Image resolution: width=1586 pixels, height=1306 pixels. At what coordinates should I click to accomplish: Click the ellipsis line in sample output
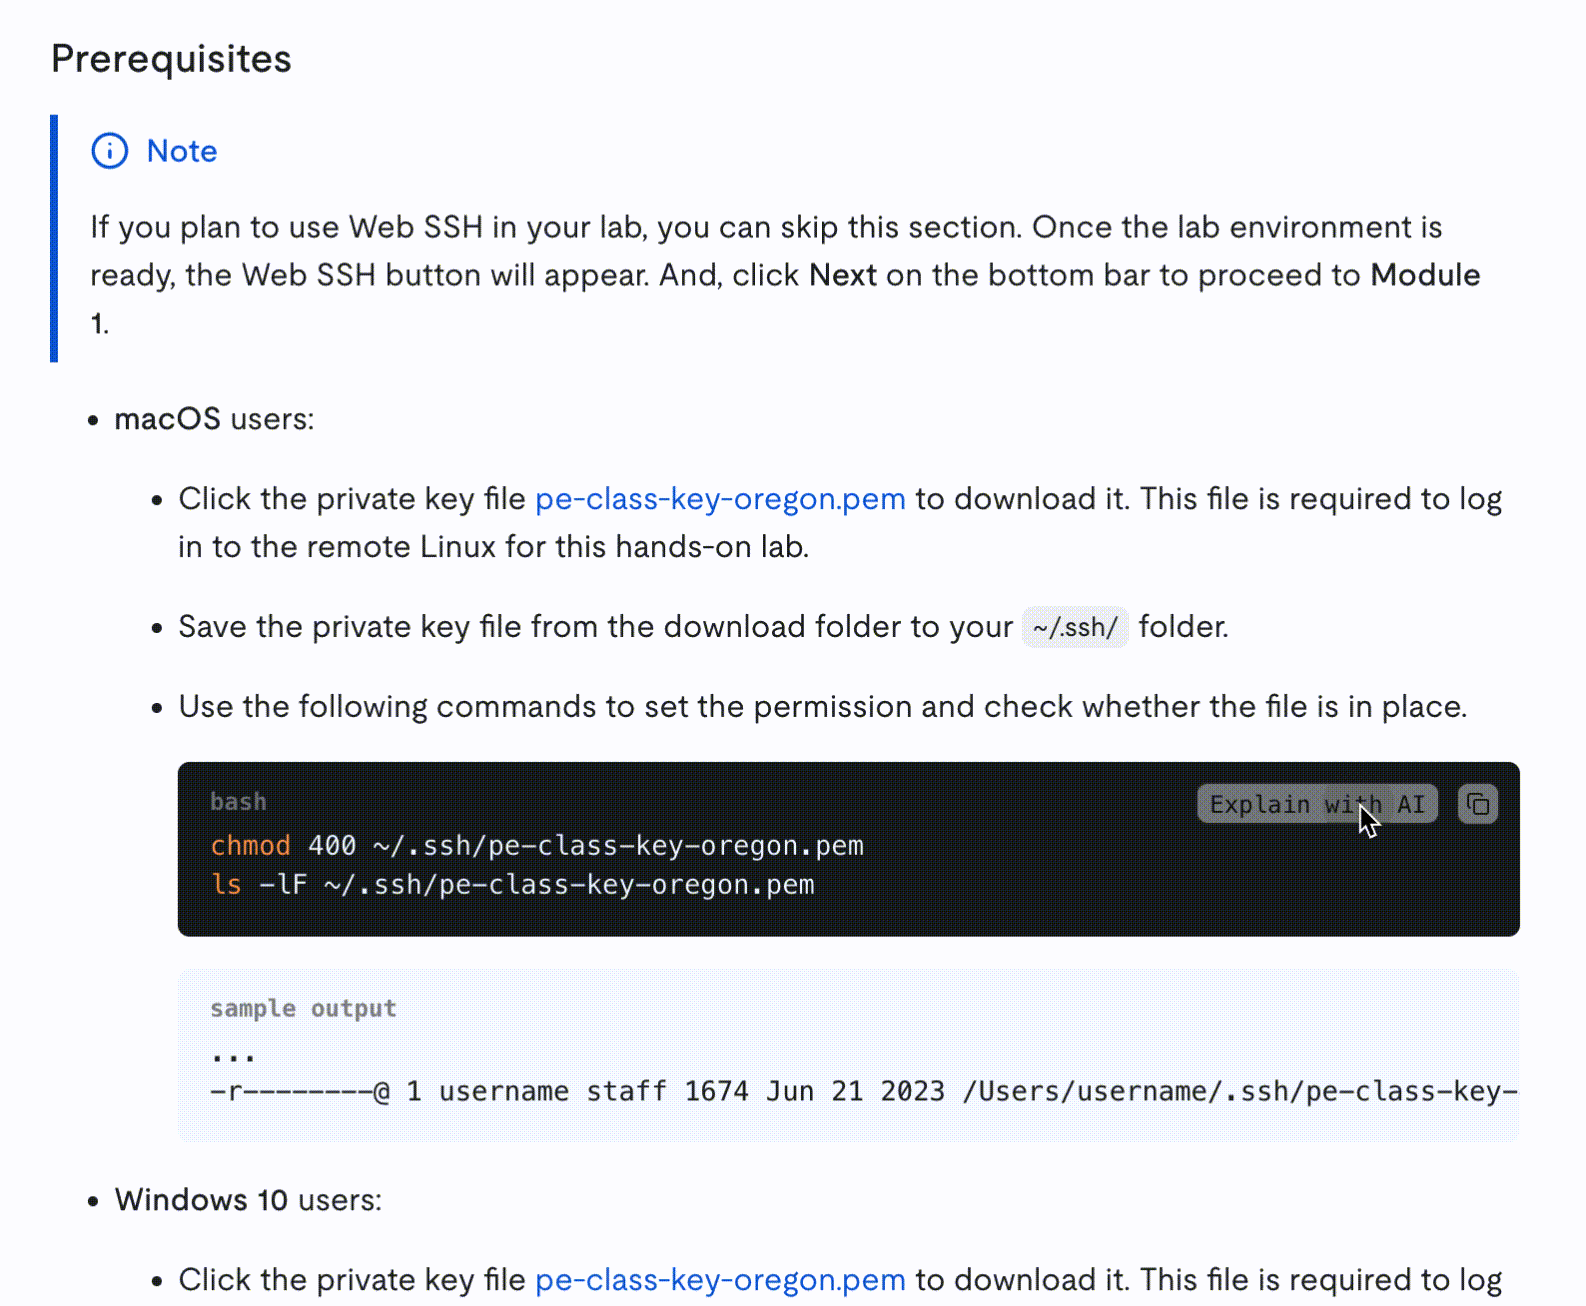tap(233, 1053)
